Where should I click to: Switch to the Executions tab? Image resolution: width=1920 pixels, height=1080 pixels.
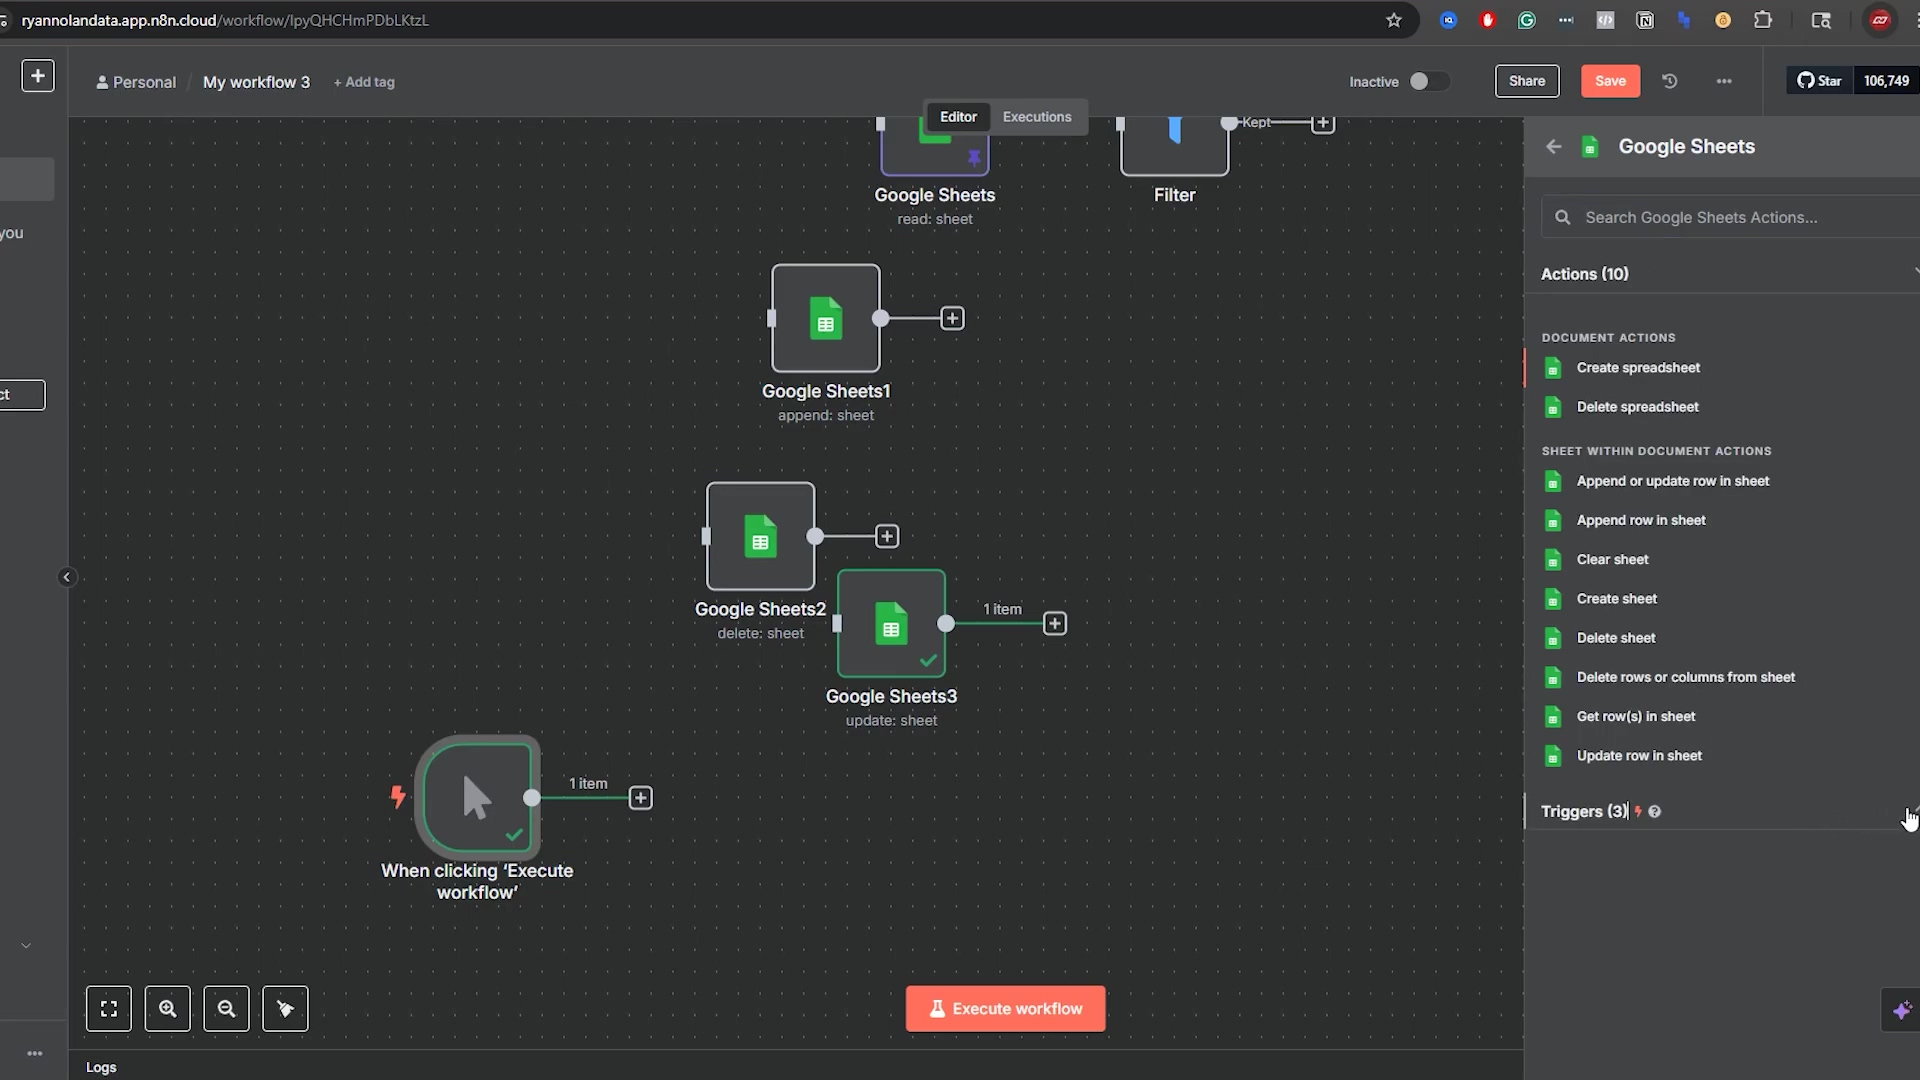pyautogui.click(x=1036, y=117)
